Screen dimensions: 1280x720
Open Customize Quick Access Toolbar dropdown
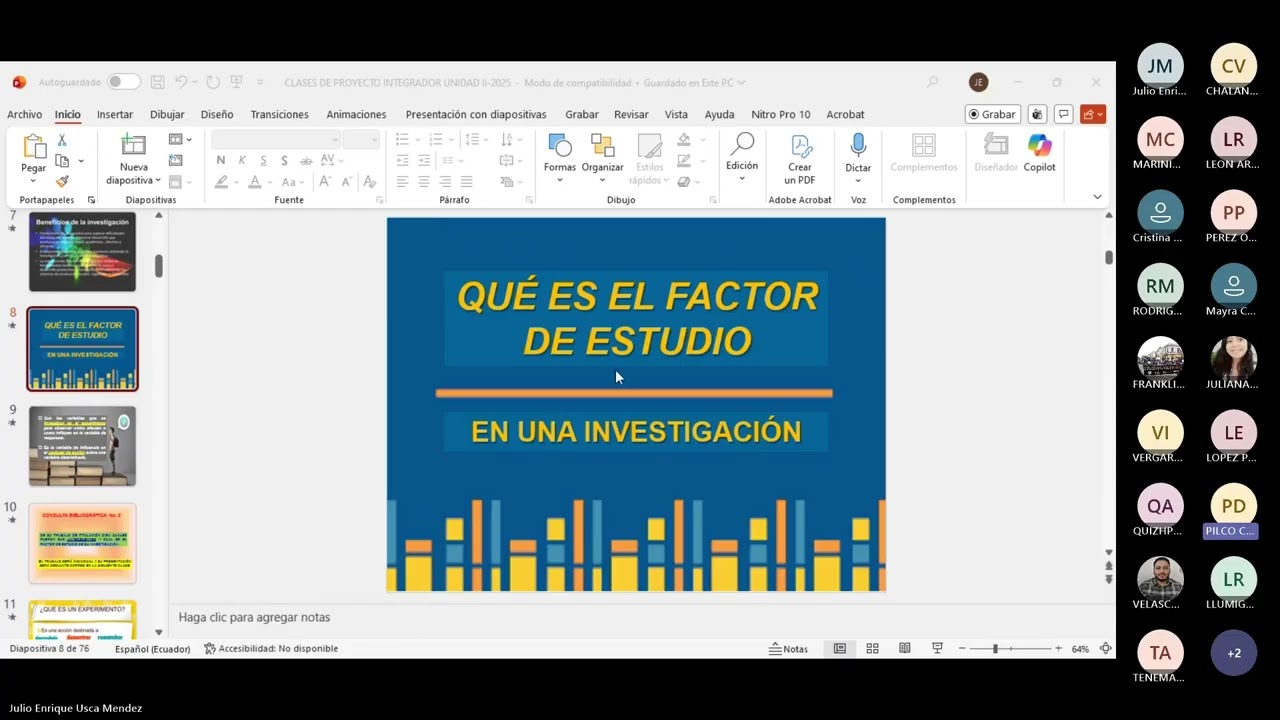pos(260,82)
